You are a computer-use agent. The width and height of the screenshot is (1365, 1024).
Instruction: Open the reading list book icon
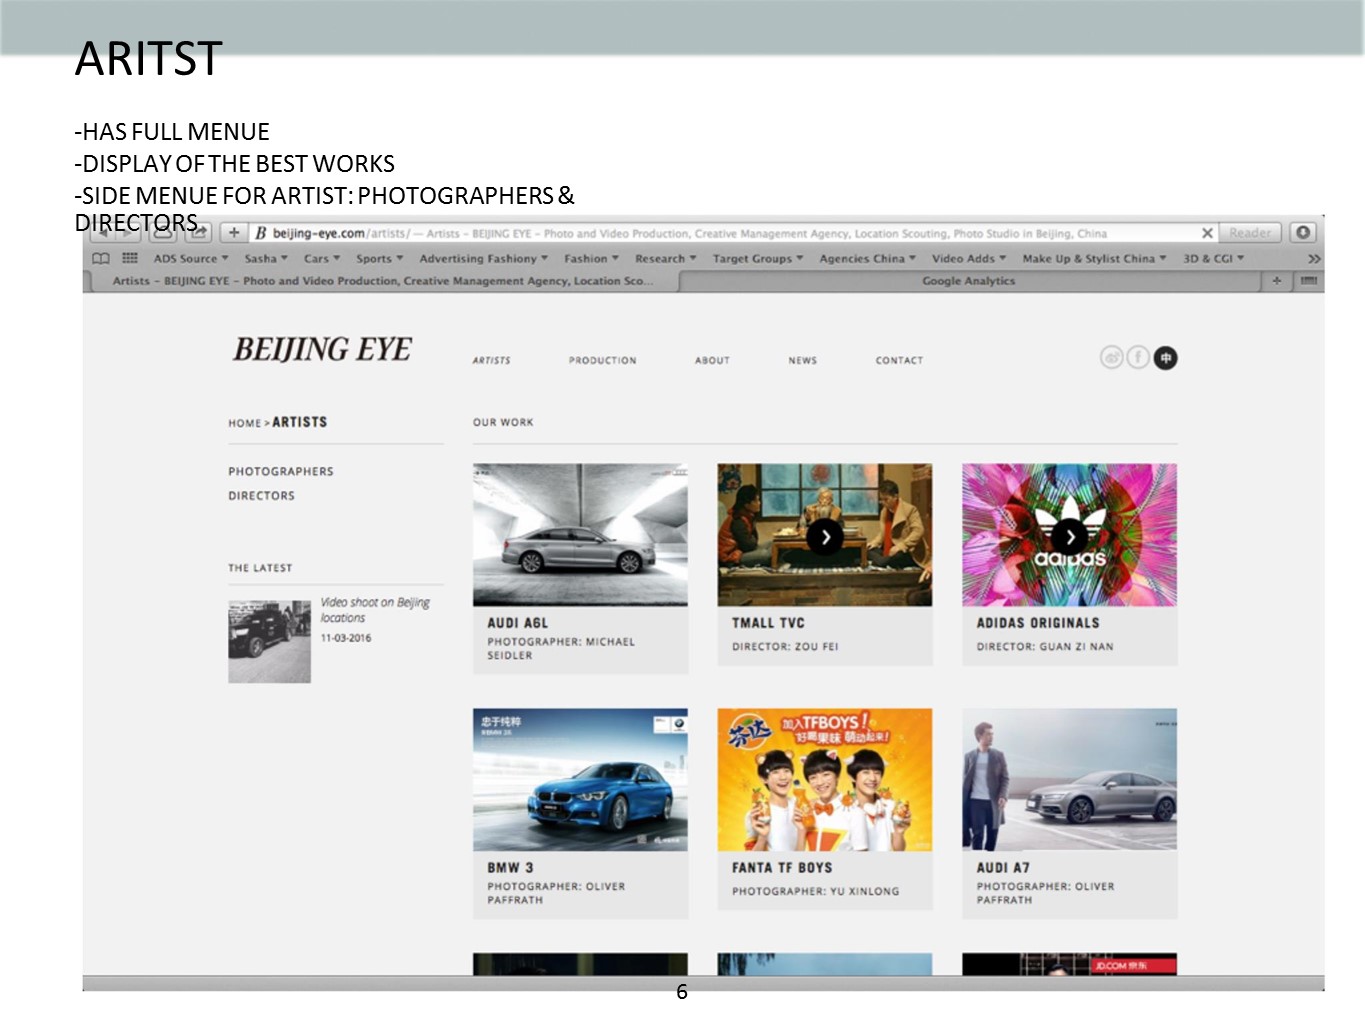click(101, 258)
